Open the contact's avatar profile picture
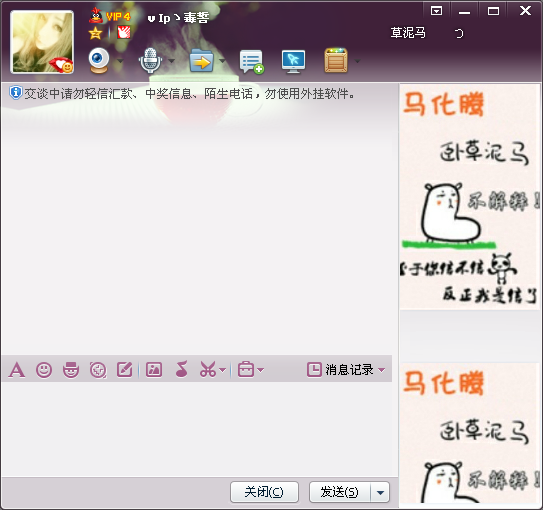 (x=42, y=42)
